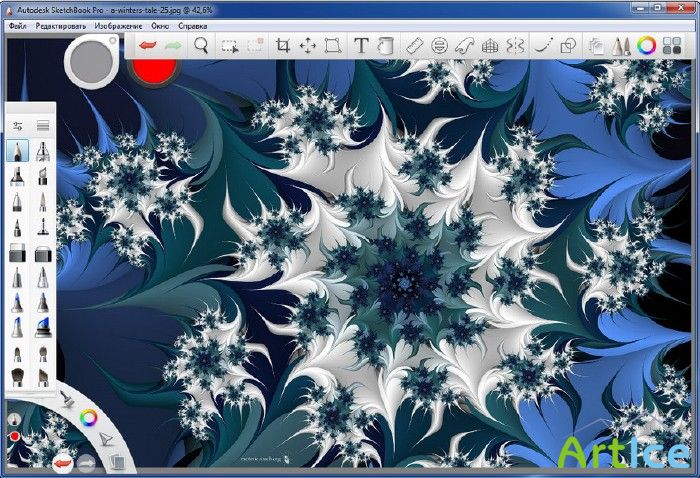Enable the French Curve guide

tap(465, 46)
